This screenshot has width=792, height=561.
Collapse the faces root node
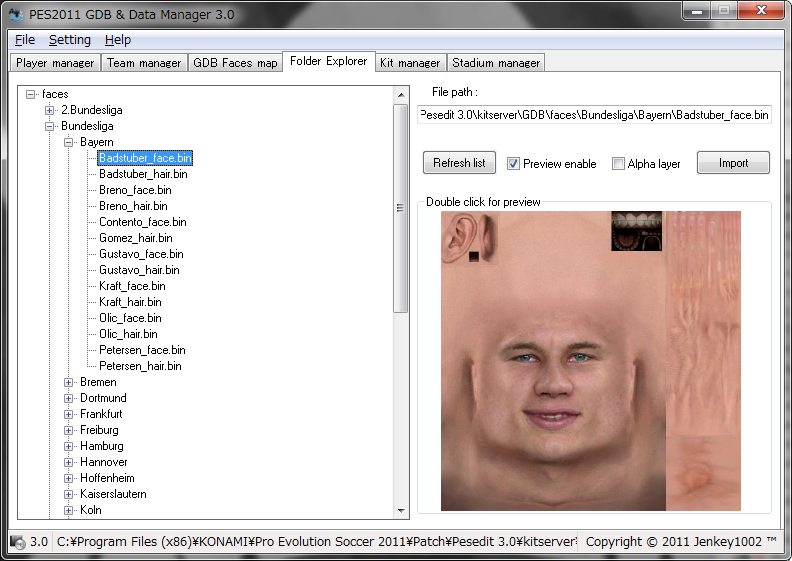pyautogui.click(x=30, y=94)
